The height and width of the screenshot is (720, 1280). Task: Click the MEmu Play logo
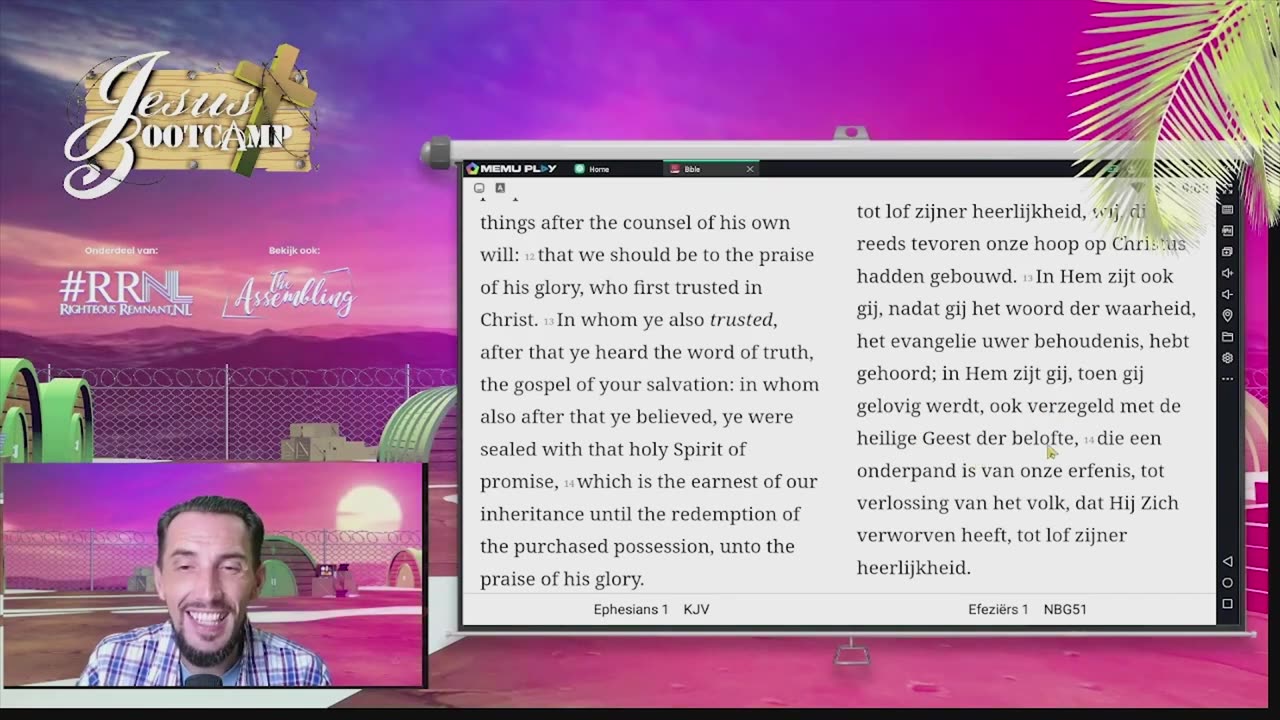point(512,168)
